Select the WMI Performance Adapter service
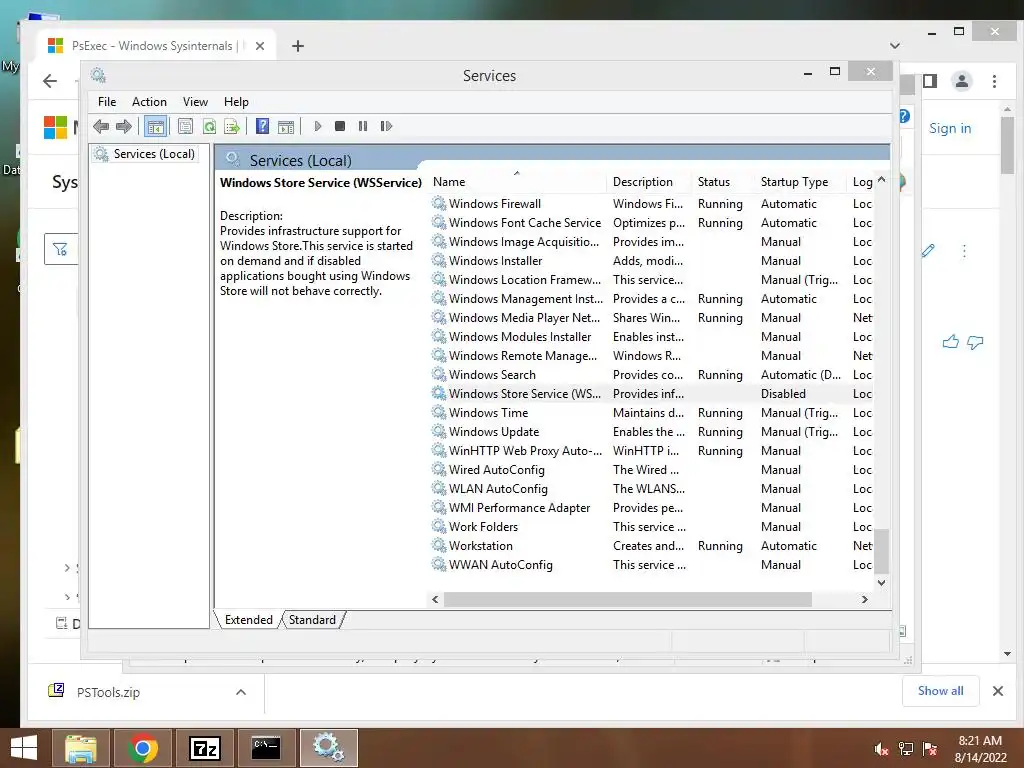 pos(651,507)
